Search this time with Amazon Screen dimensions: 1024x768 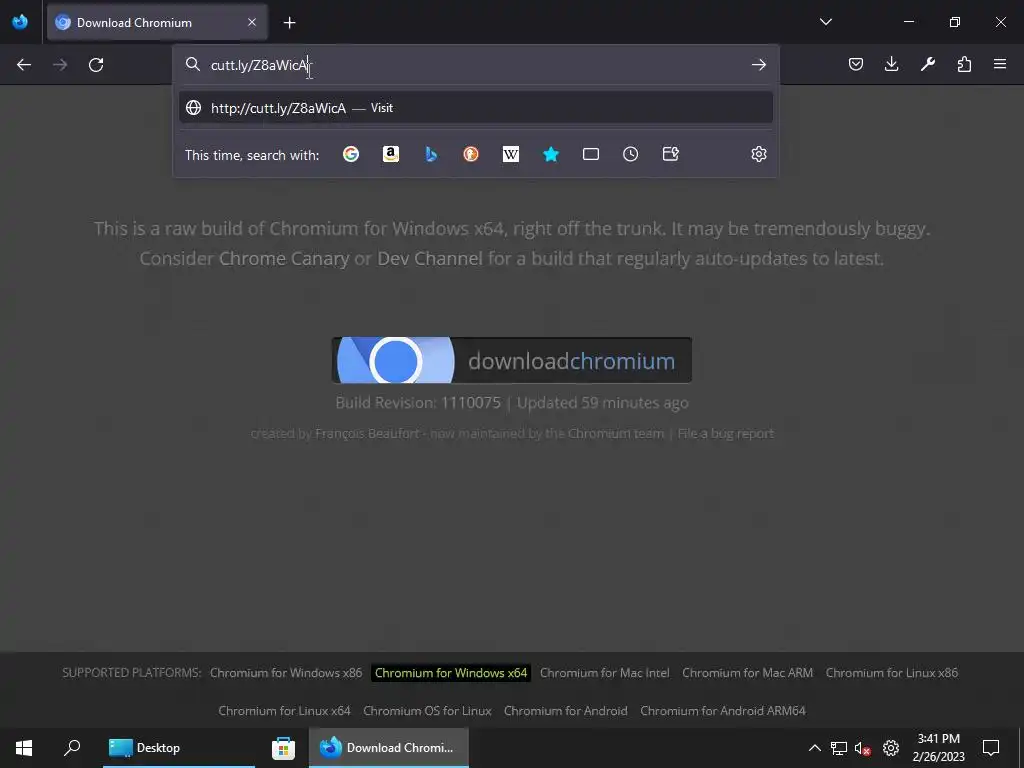[x=391, y=154]
